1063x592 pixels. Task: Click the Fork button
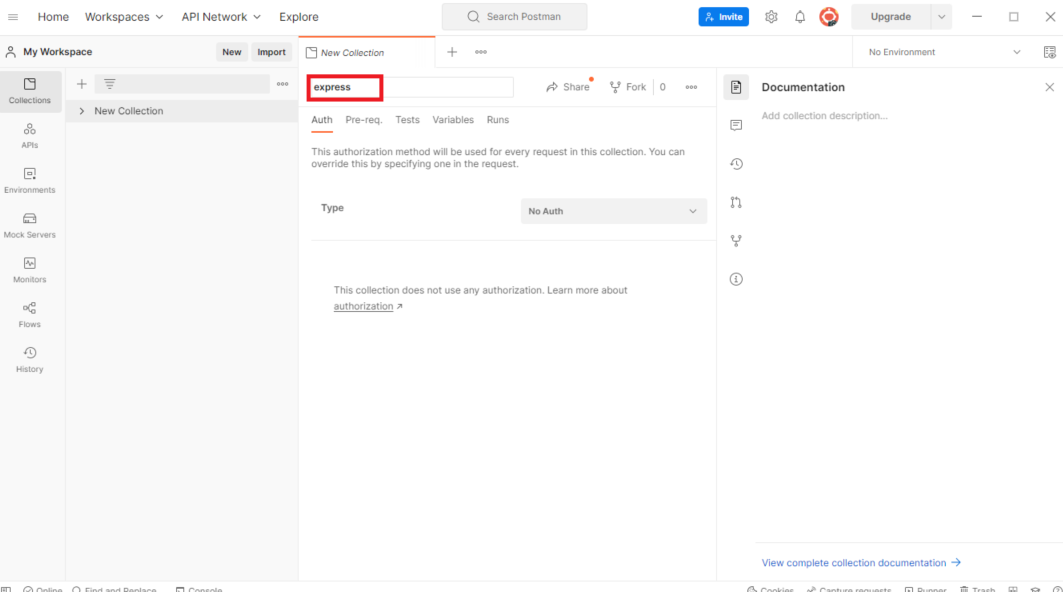pyautogui.click(x=628, y=87)
